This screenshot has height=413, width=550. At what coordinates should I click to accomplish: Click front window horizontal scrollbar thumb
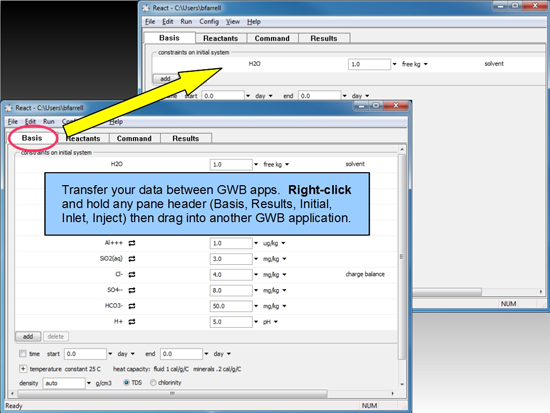coord(173,394)
